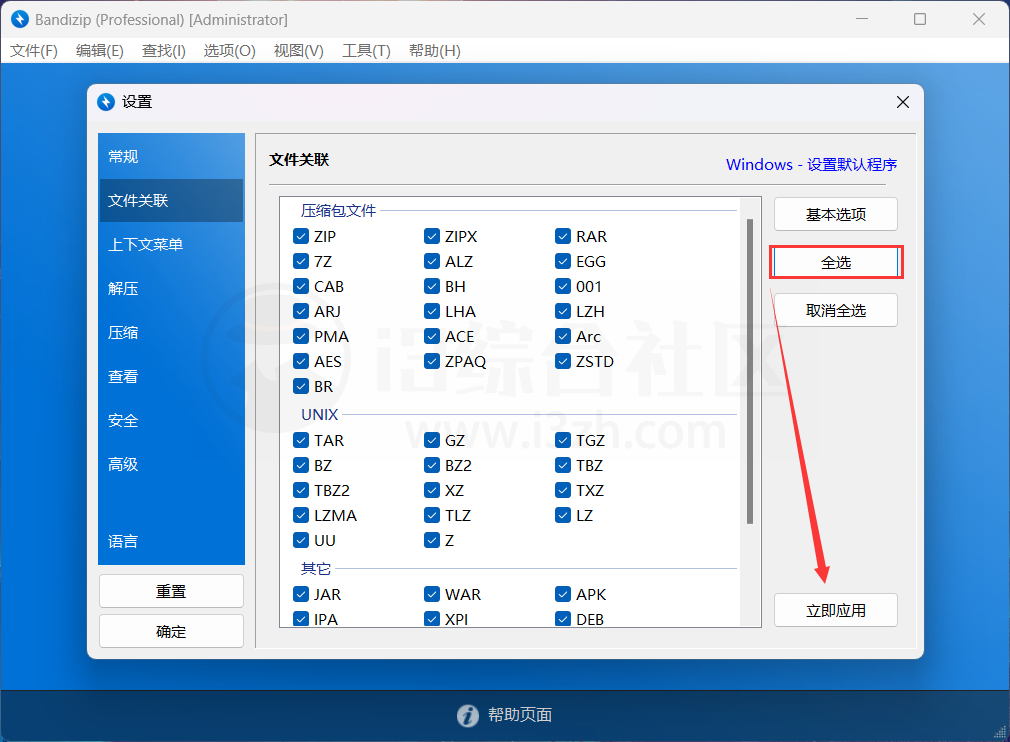The width and height of the screenshot is (1010, 742).
Task: Toggle the JAR checkbox
Action: [x=301, y=595]
